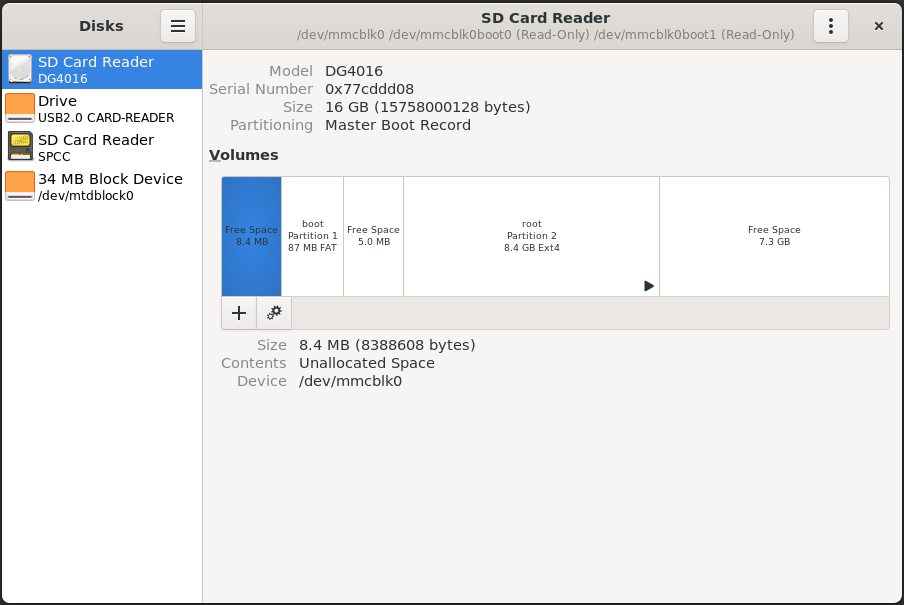This screenshot has height=605, width=904.
Task: Select the root Partition 2 Ext4 volume
Action: (532, 236)
